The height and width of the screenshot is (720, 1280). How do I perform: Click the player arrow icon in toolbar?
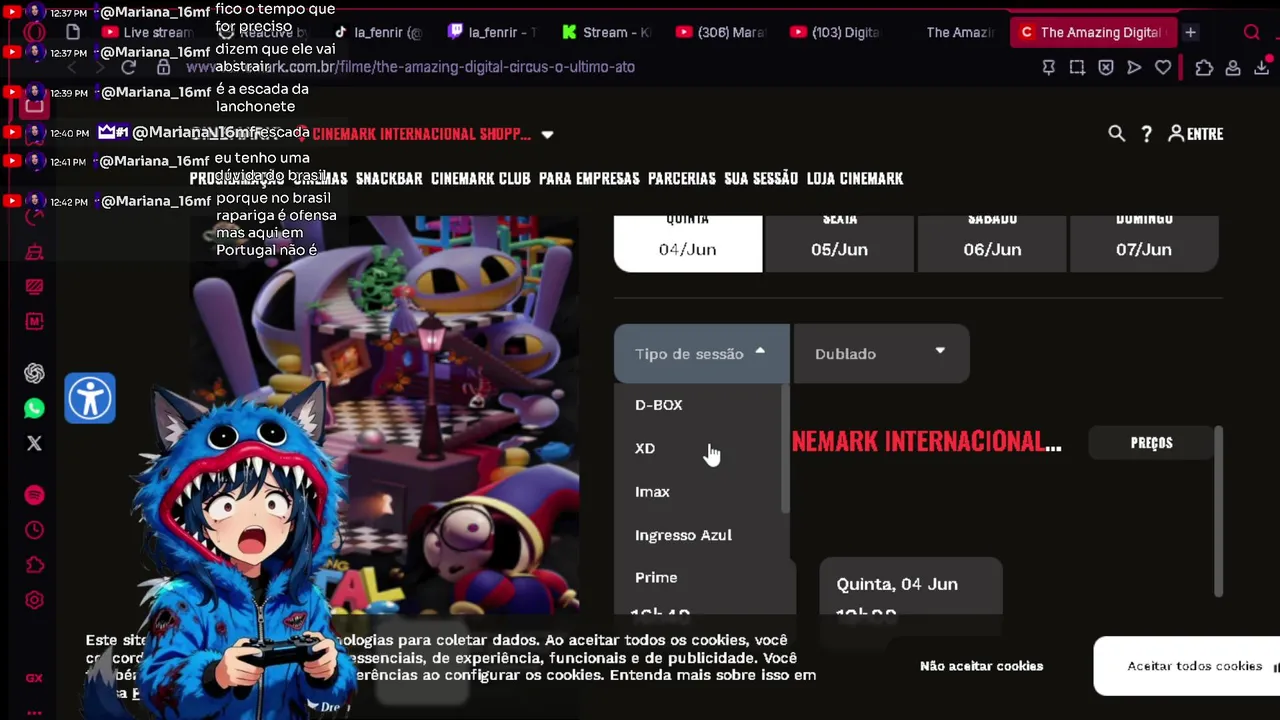[1134, 67]
